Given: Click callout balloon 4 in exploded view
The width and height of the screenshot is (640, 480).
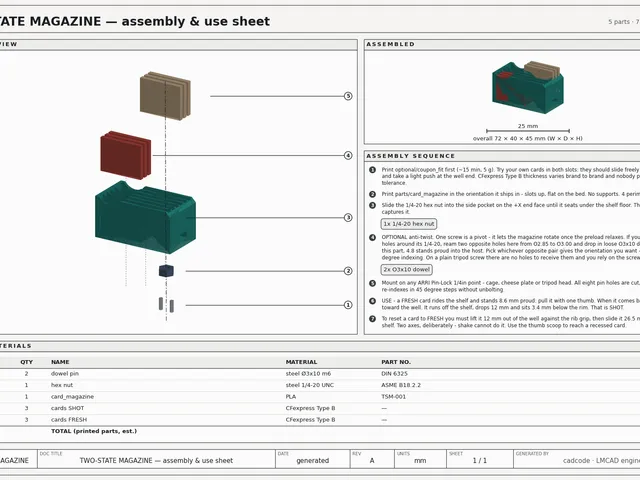Looking at the screenshot, I should point(348,155).
